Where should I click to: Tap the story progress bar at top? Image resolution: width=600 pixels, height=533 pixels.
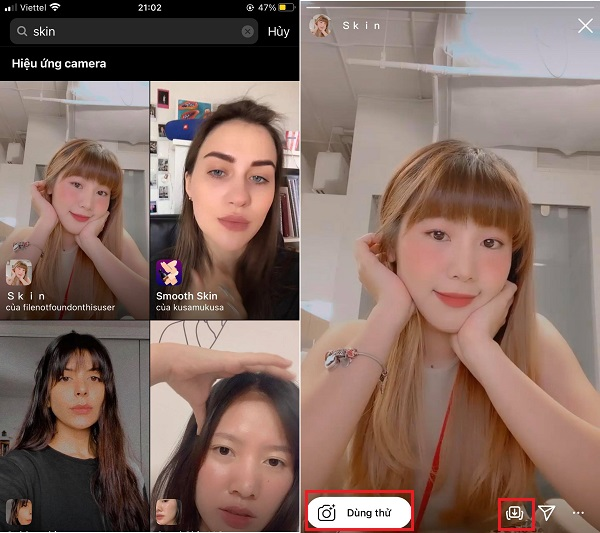[x=450, y=7]
